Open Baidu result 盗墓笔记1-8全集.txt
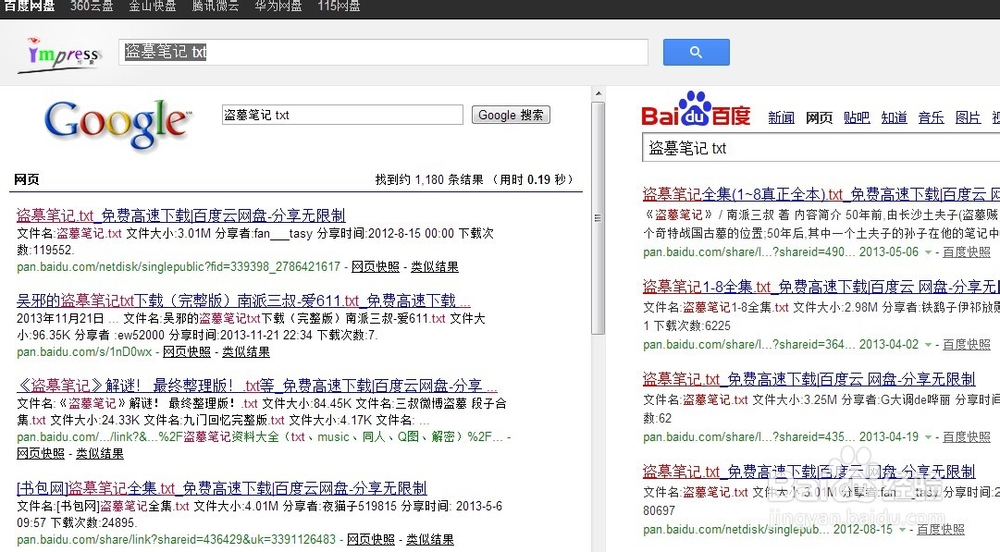Image resolution: width=1000 pixels, height=552 pixels. point(821,286)
